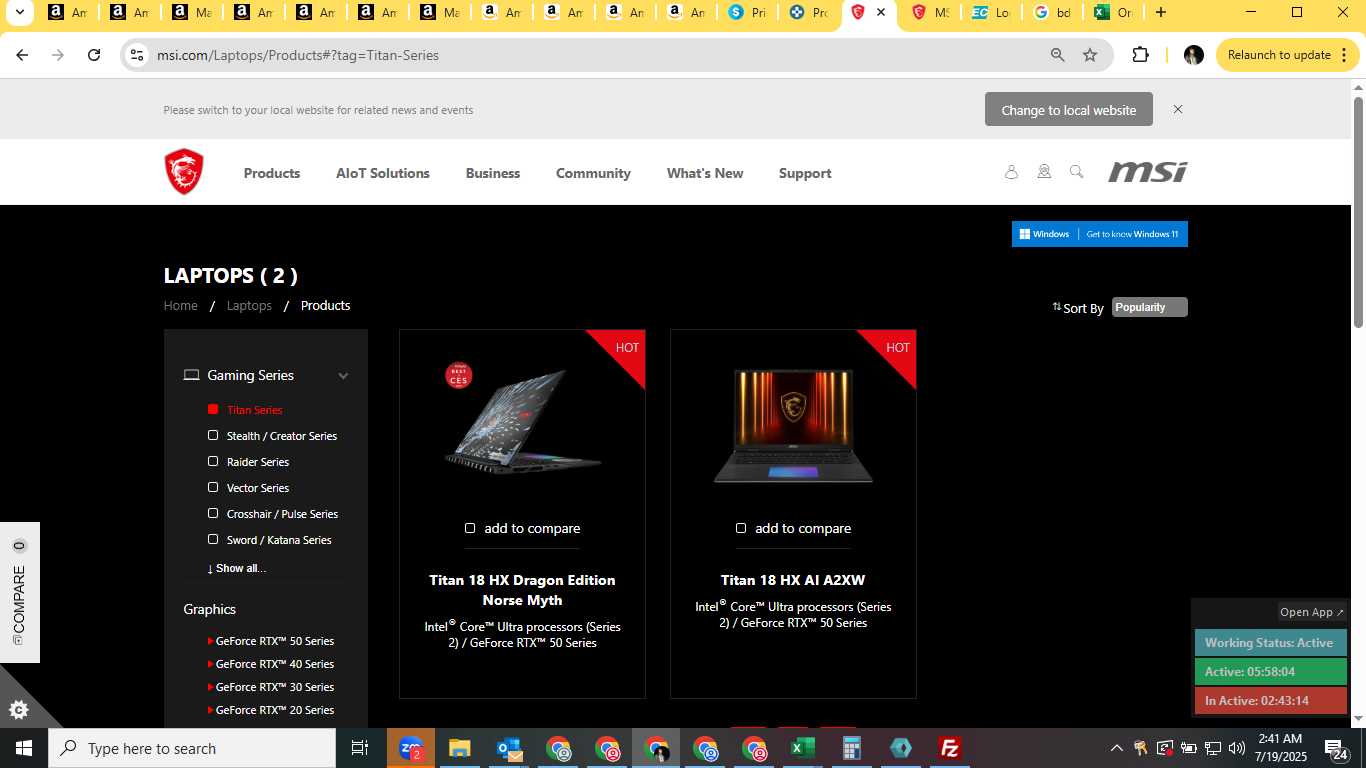Open Titan 18 HX Dragon Edition Norse Myth title
Image resolution: width=1366 pixels, height=768 pixels.
point(522,590)
